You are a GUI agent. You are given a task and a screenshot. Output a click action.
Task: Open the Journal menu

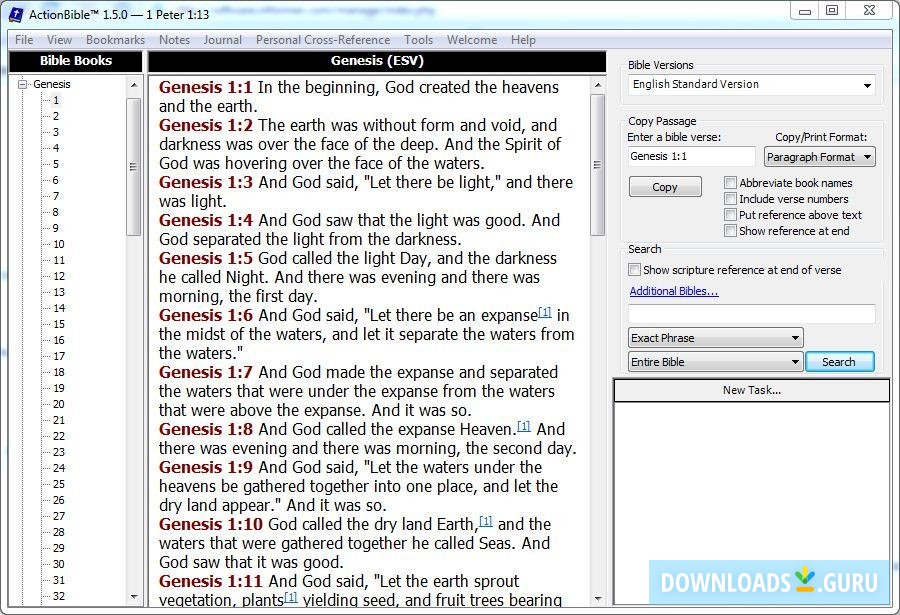click(x=223, y=40)
